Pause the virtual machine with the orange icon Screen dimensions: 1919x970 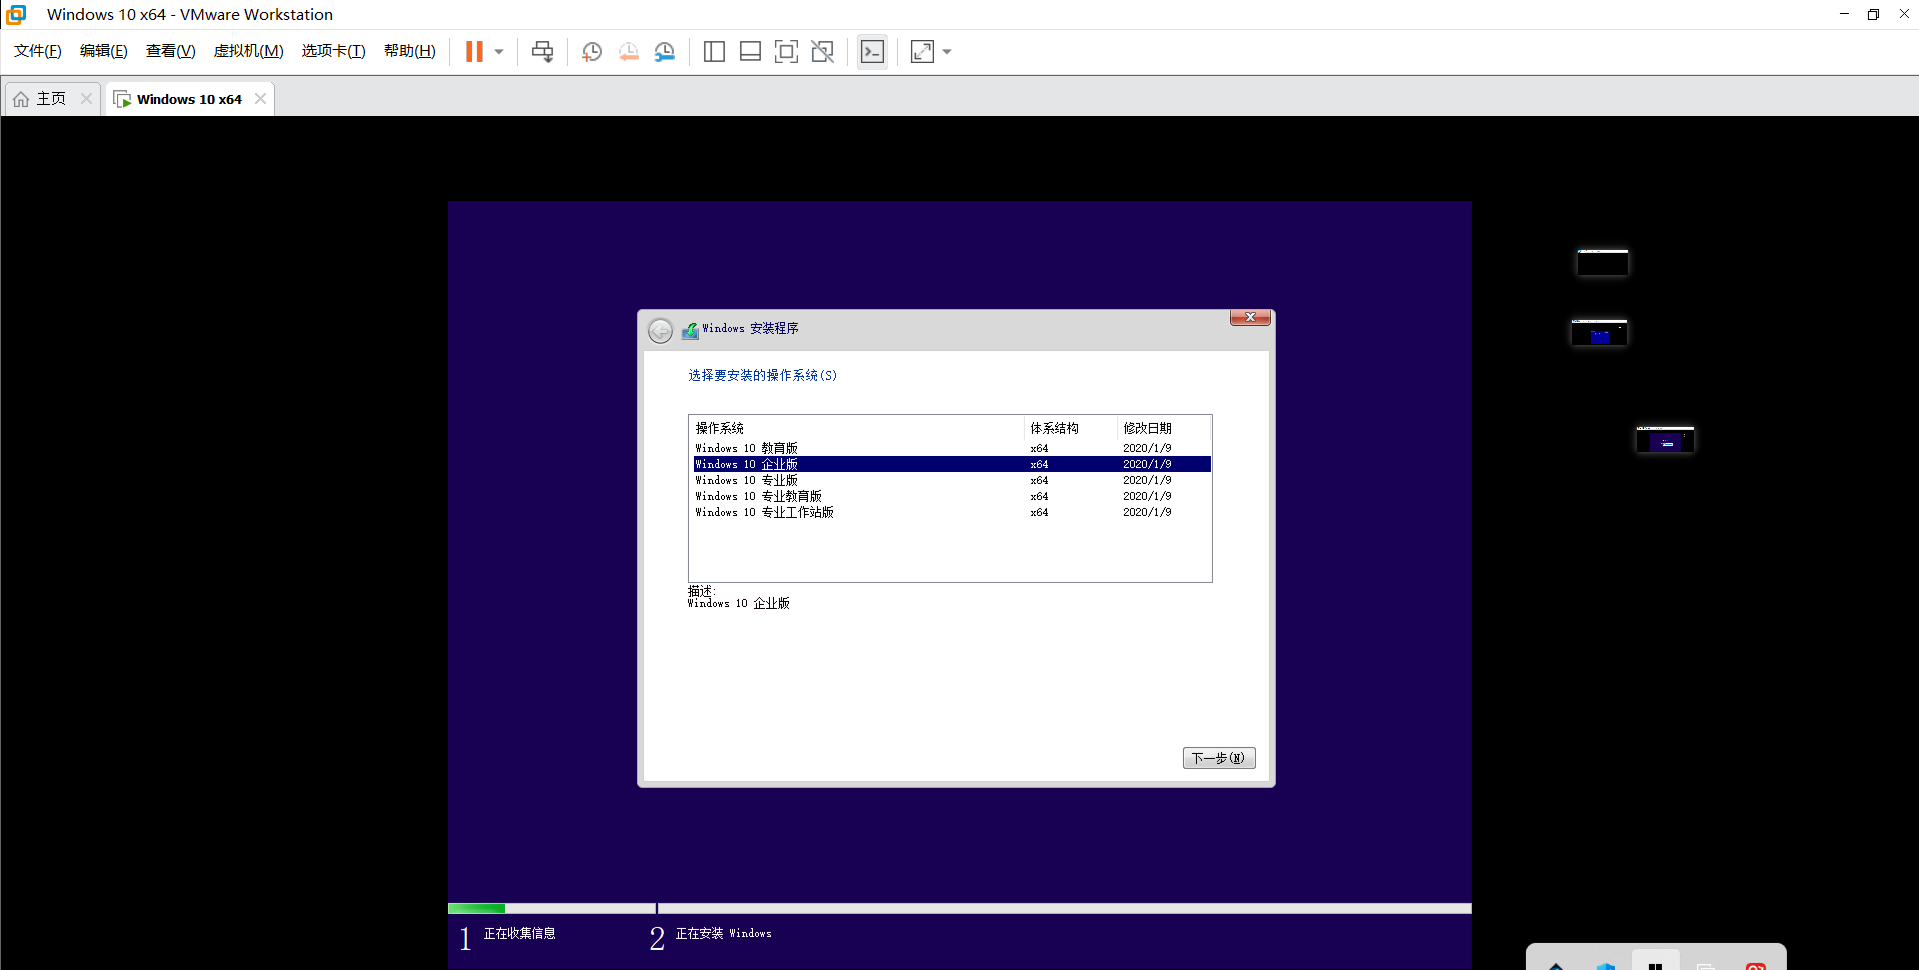[x=474, y=52]
